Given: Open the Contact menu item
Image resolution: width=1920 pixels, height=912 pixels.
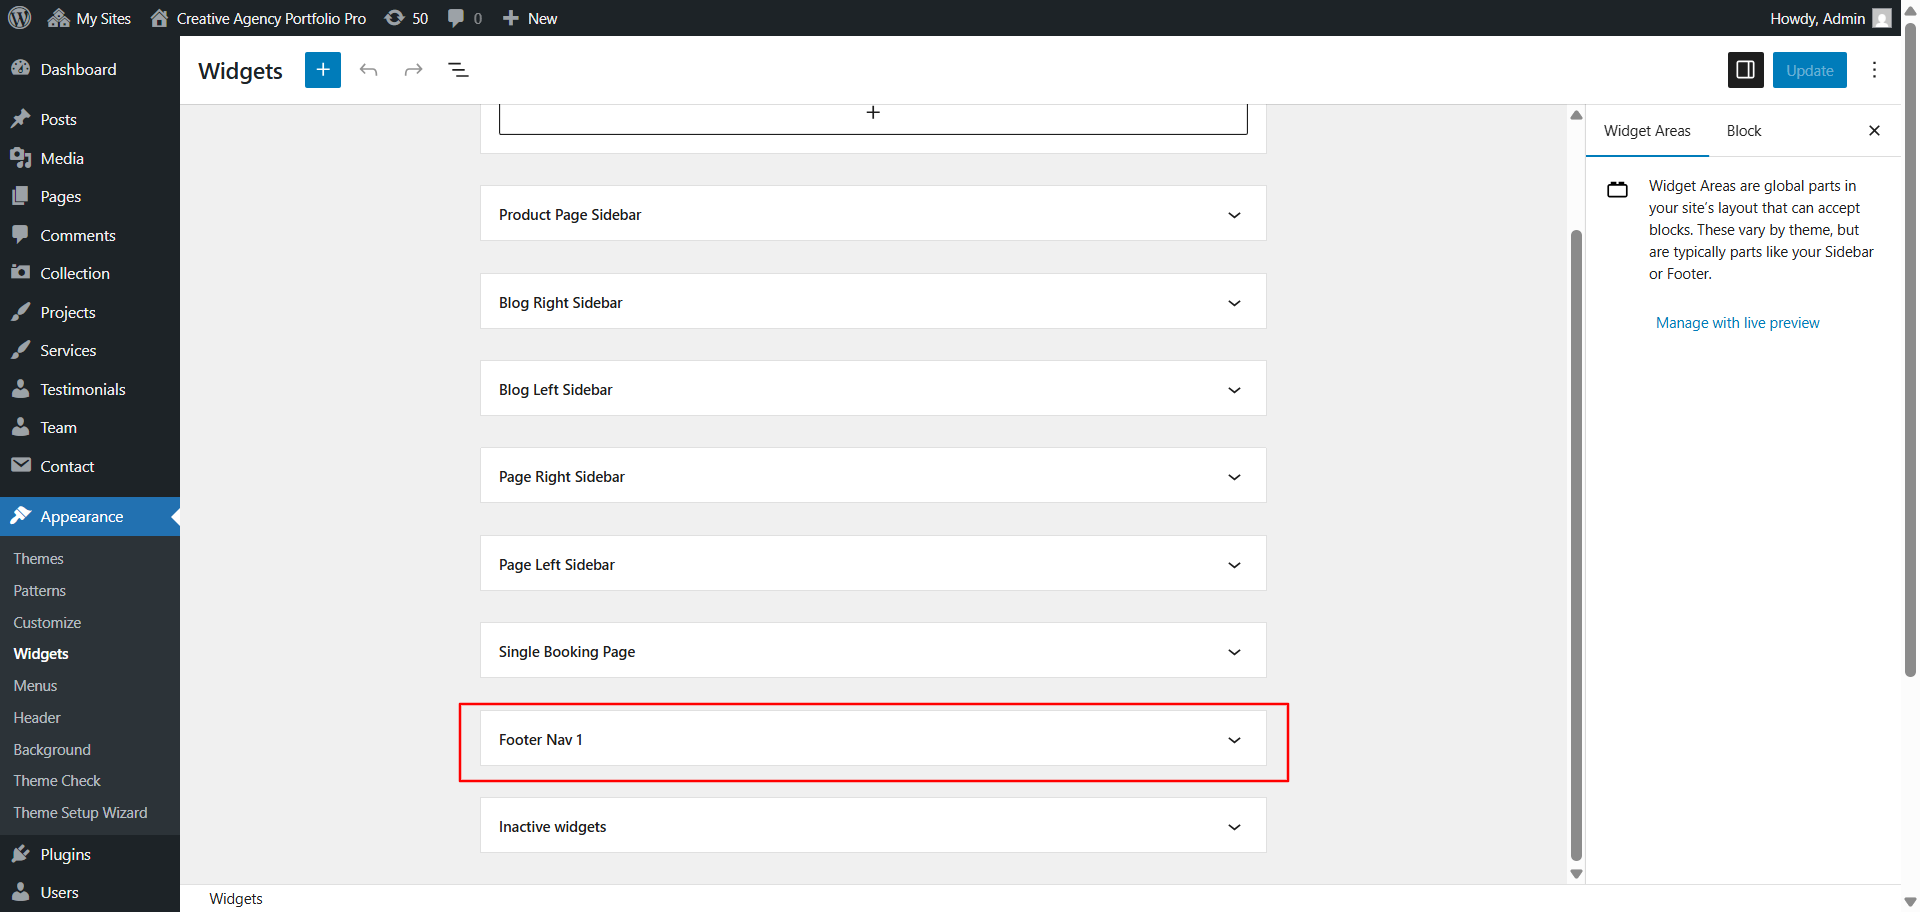Looking at the screenshot, I should (x=90, y=466).
